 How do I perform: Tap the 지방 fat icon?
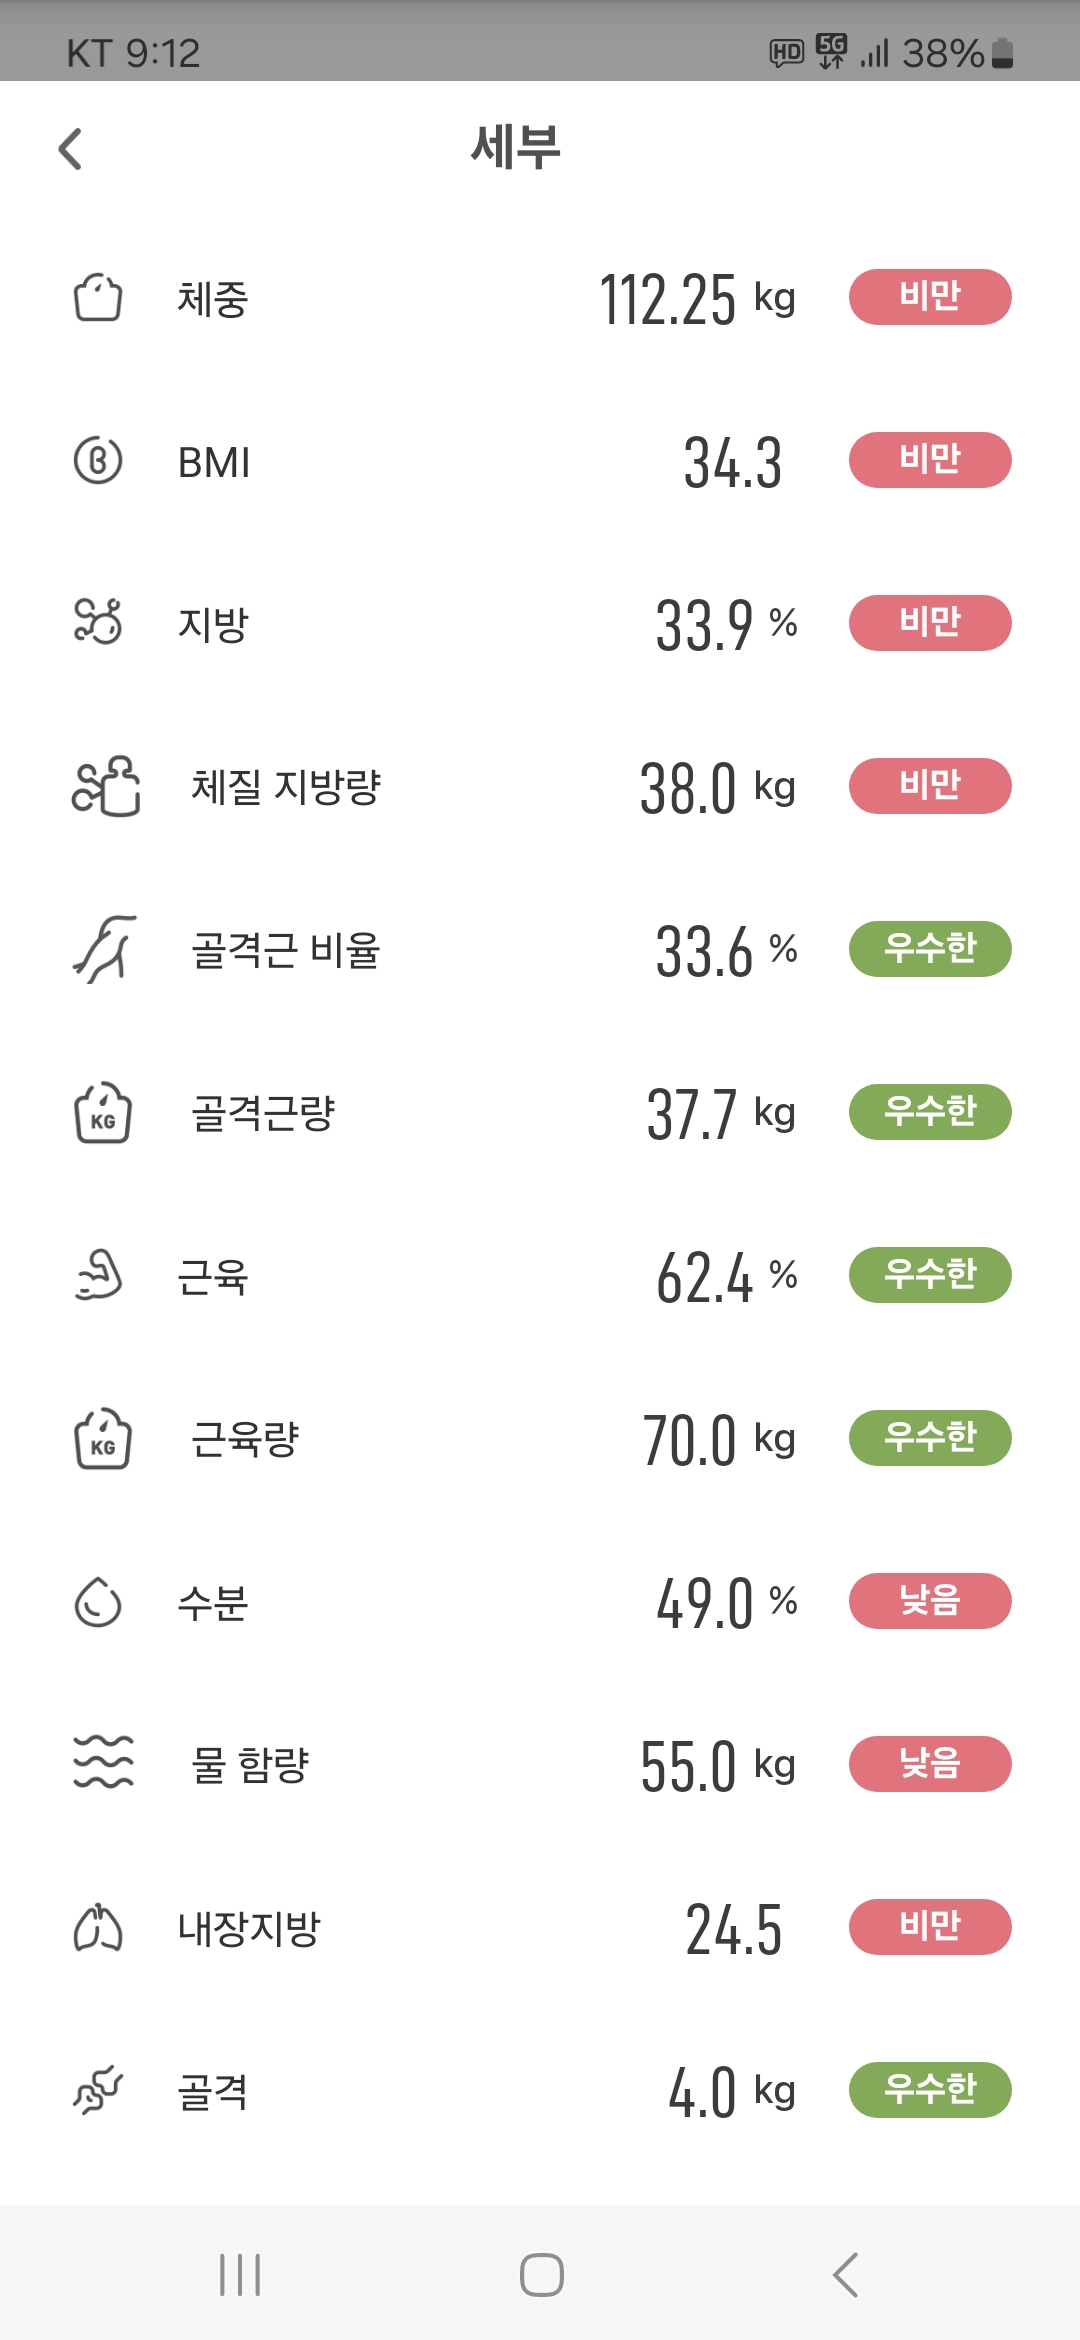(98, 622)
